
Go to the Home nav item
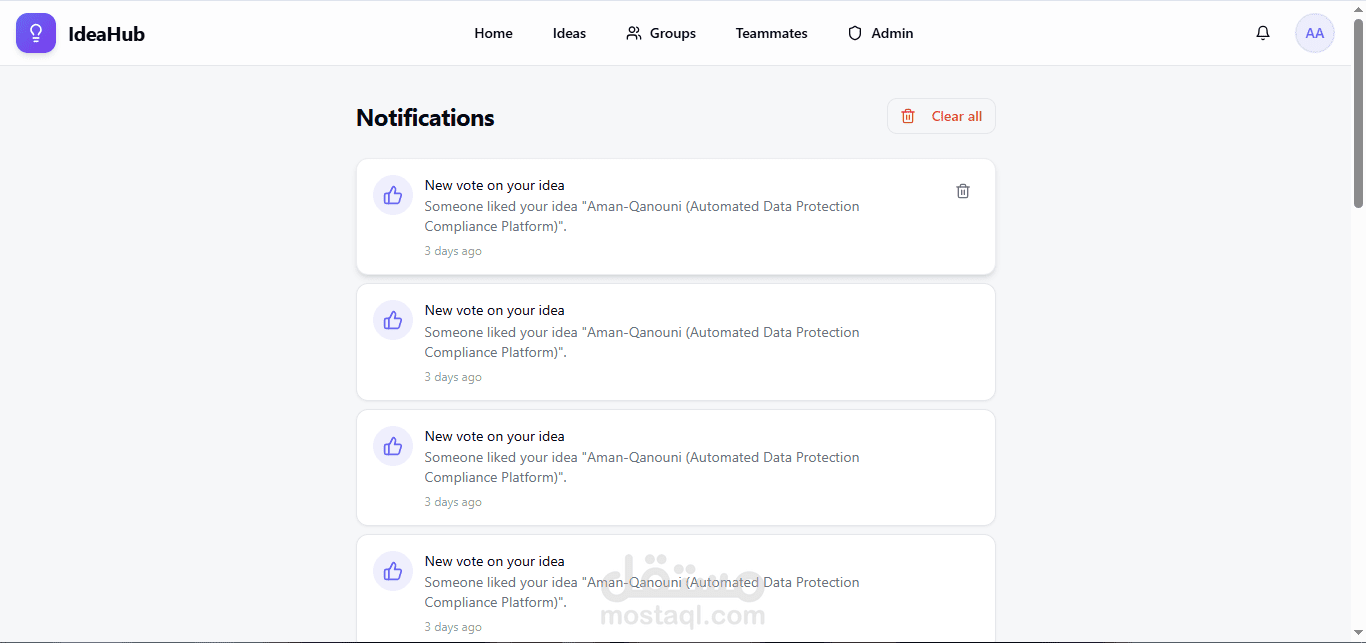click(x=493, y=33)
